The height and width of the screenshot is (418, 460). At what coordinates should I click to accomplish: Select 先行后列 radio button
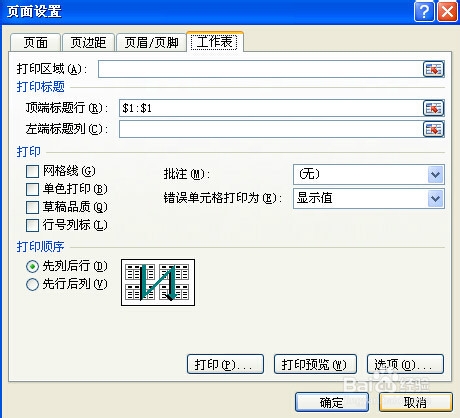click(32, 284)
